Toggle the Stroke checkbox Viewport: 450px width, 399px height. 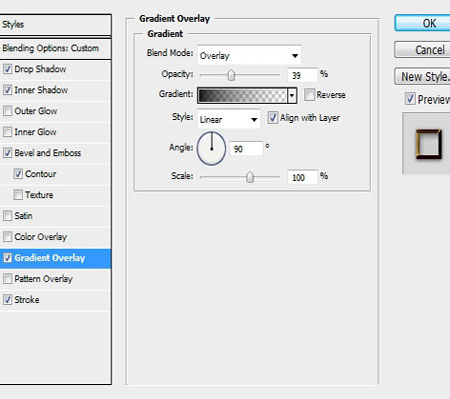tap(7, 300)
